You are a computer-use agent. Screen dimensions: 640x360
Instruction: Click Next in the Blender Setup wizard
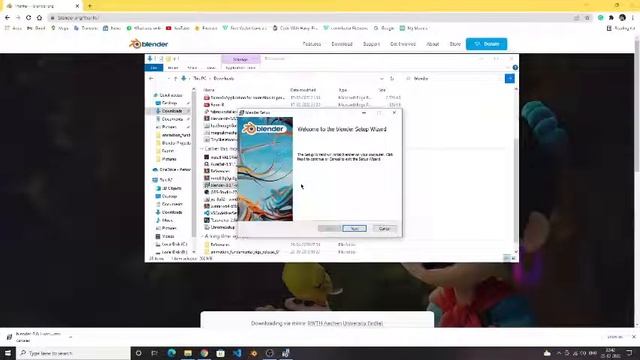[x=354, y=229]
